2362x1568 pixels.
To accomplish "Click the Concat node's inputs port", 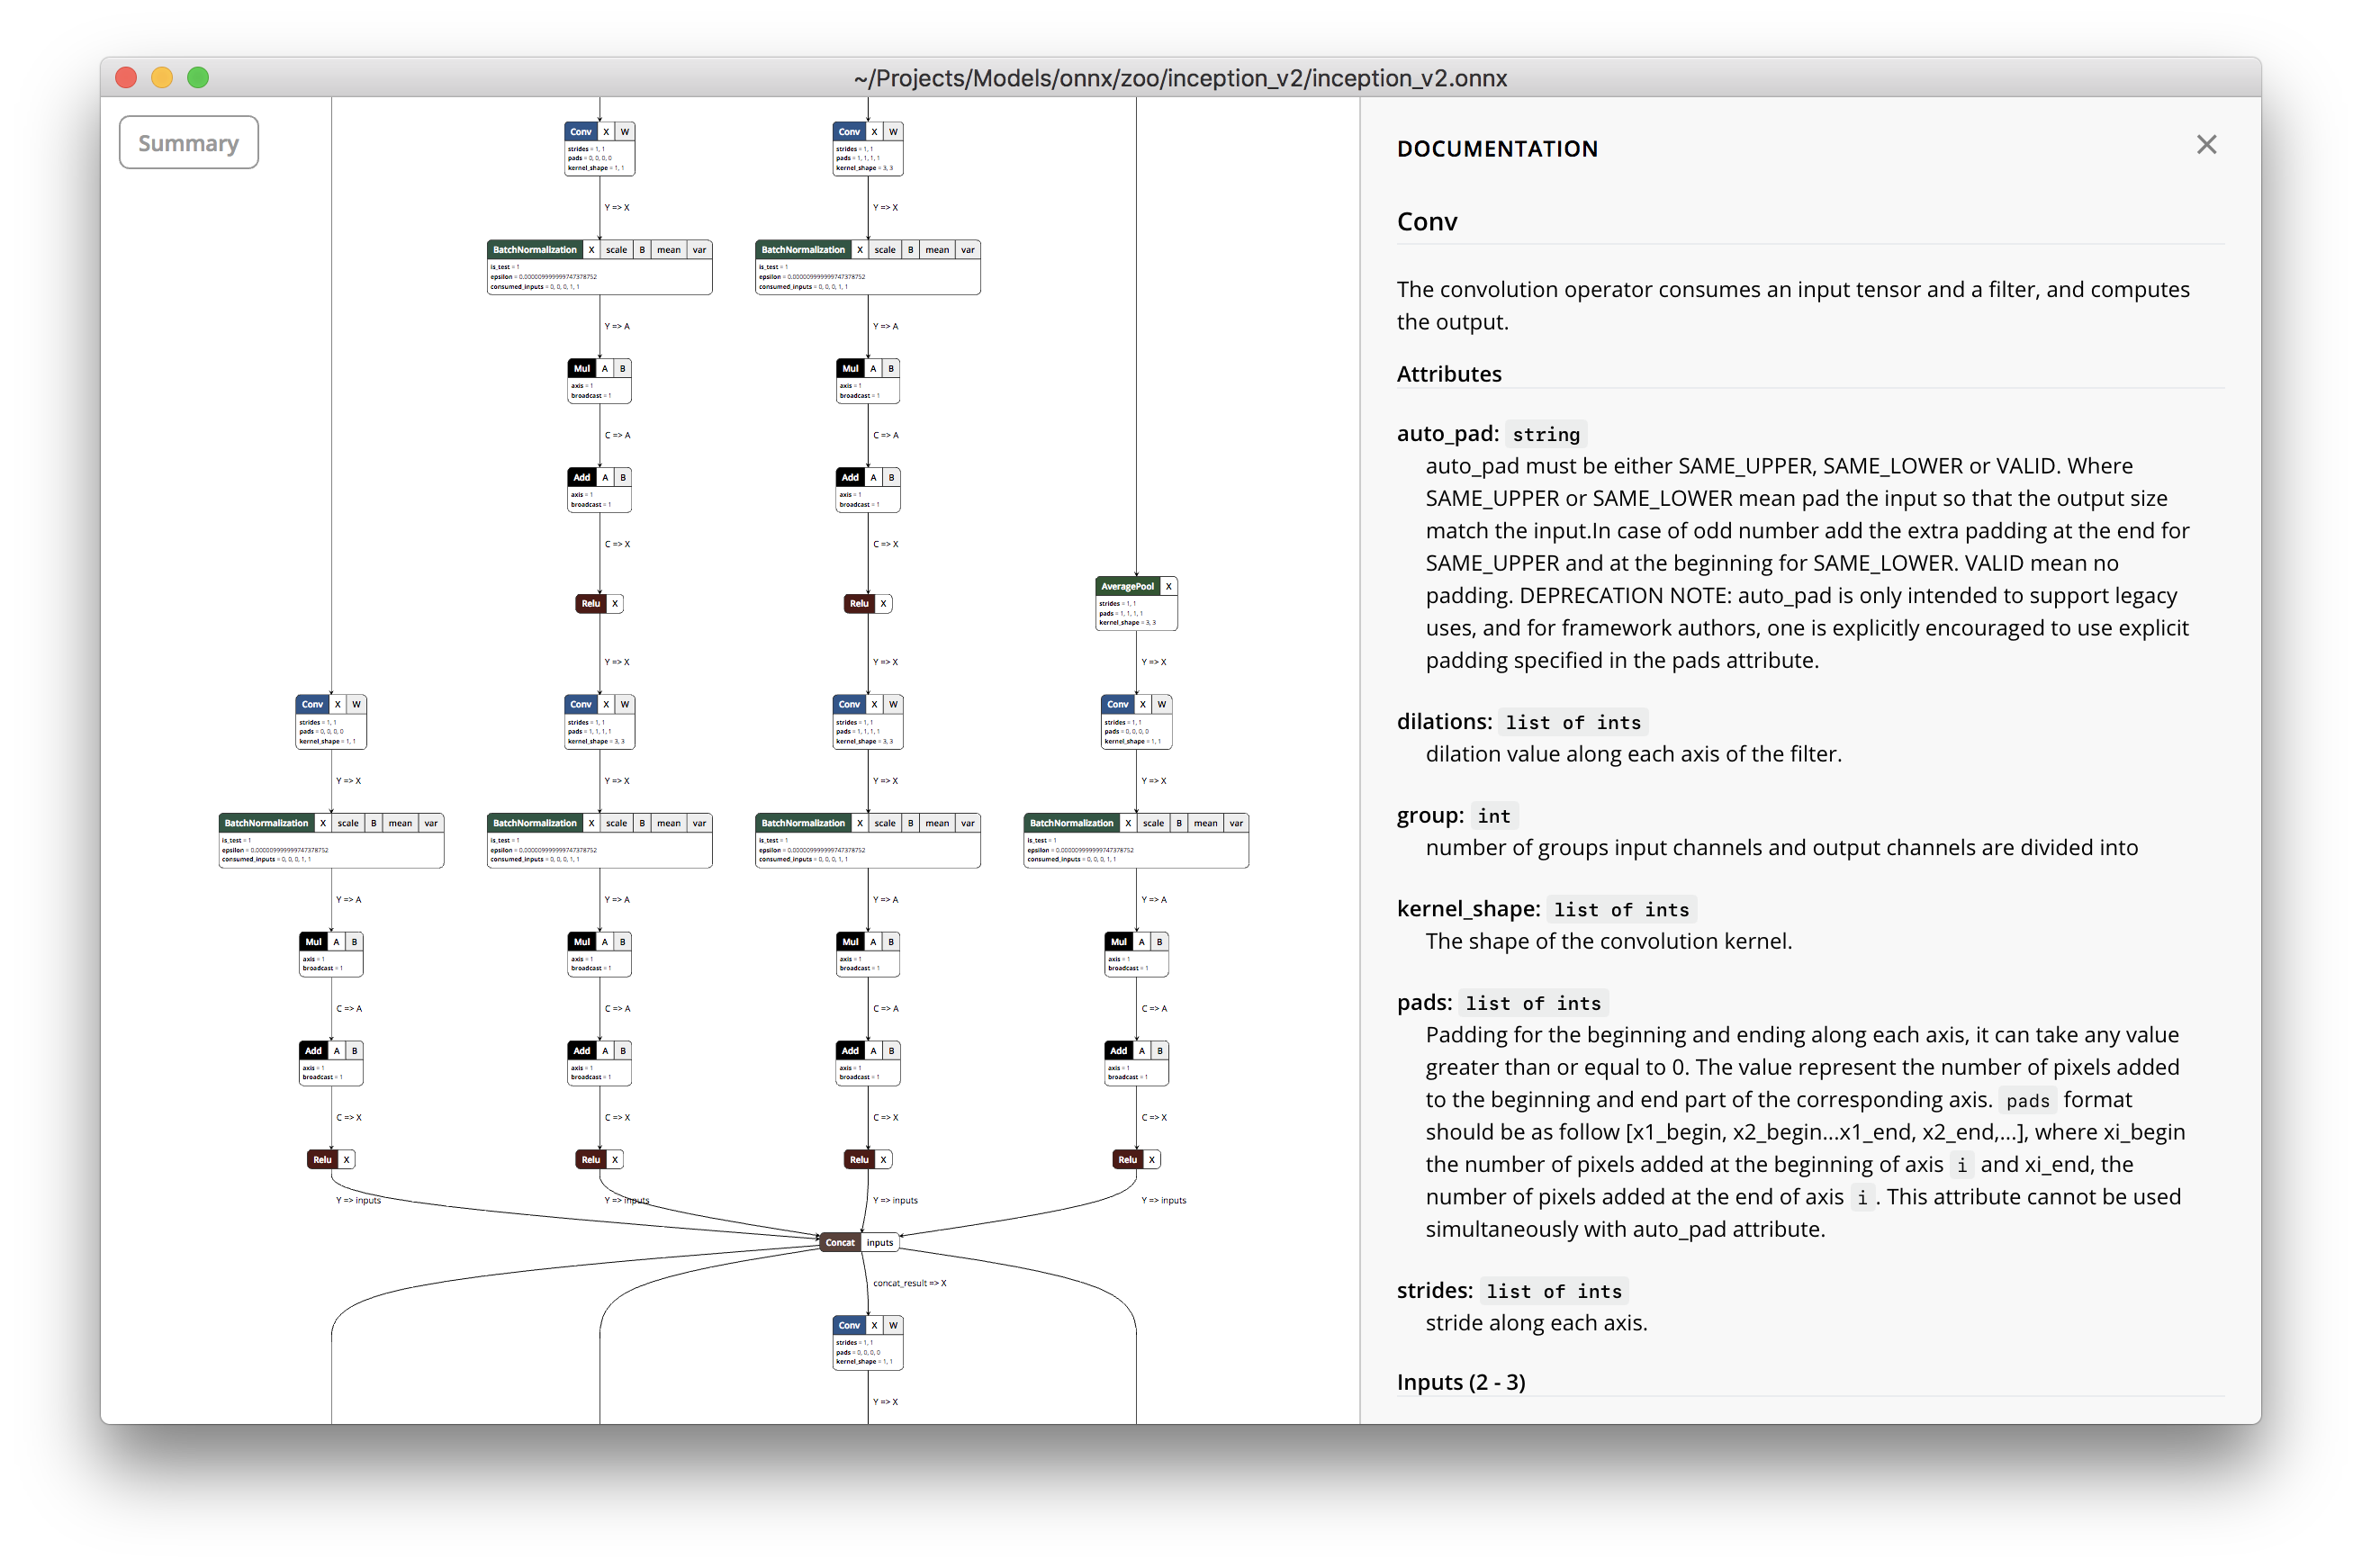I will pyautogui.click(x=880, y=1242).
